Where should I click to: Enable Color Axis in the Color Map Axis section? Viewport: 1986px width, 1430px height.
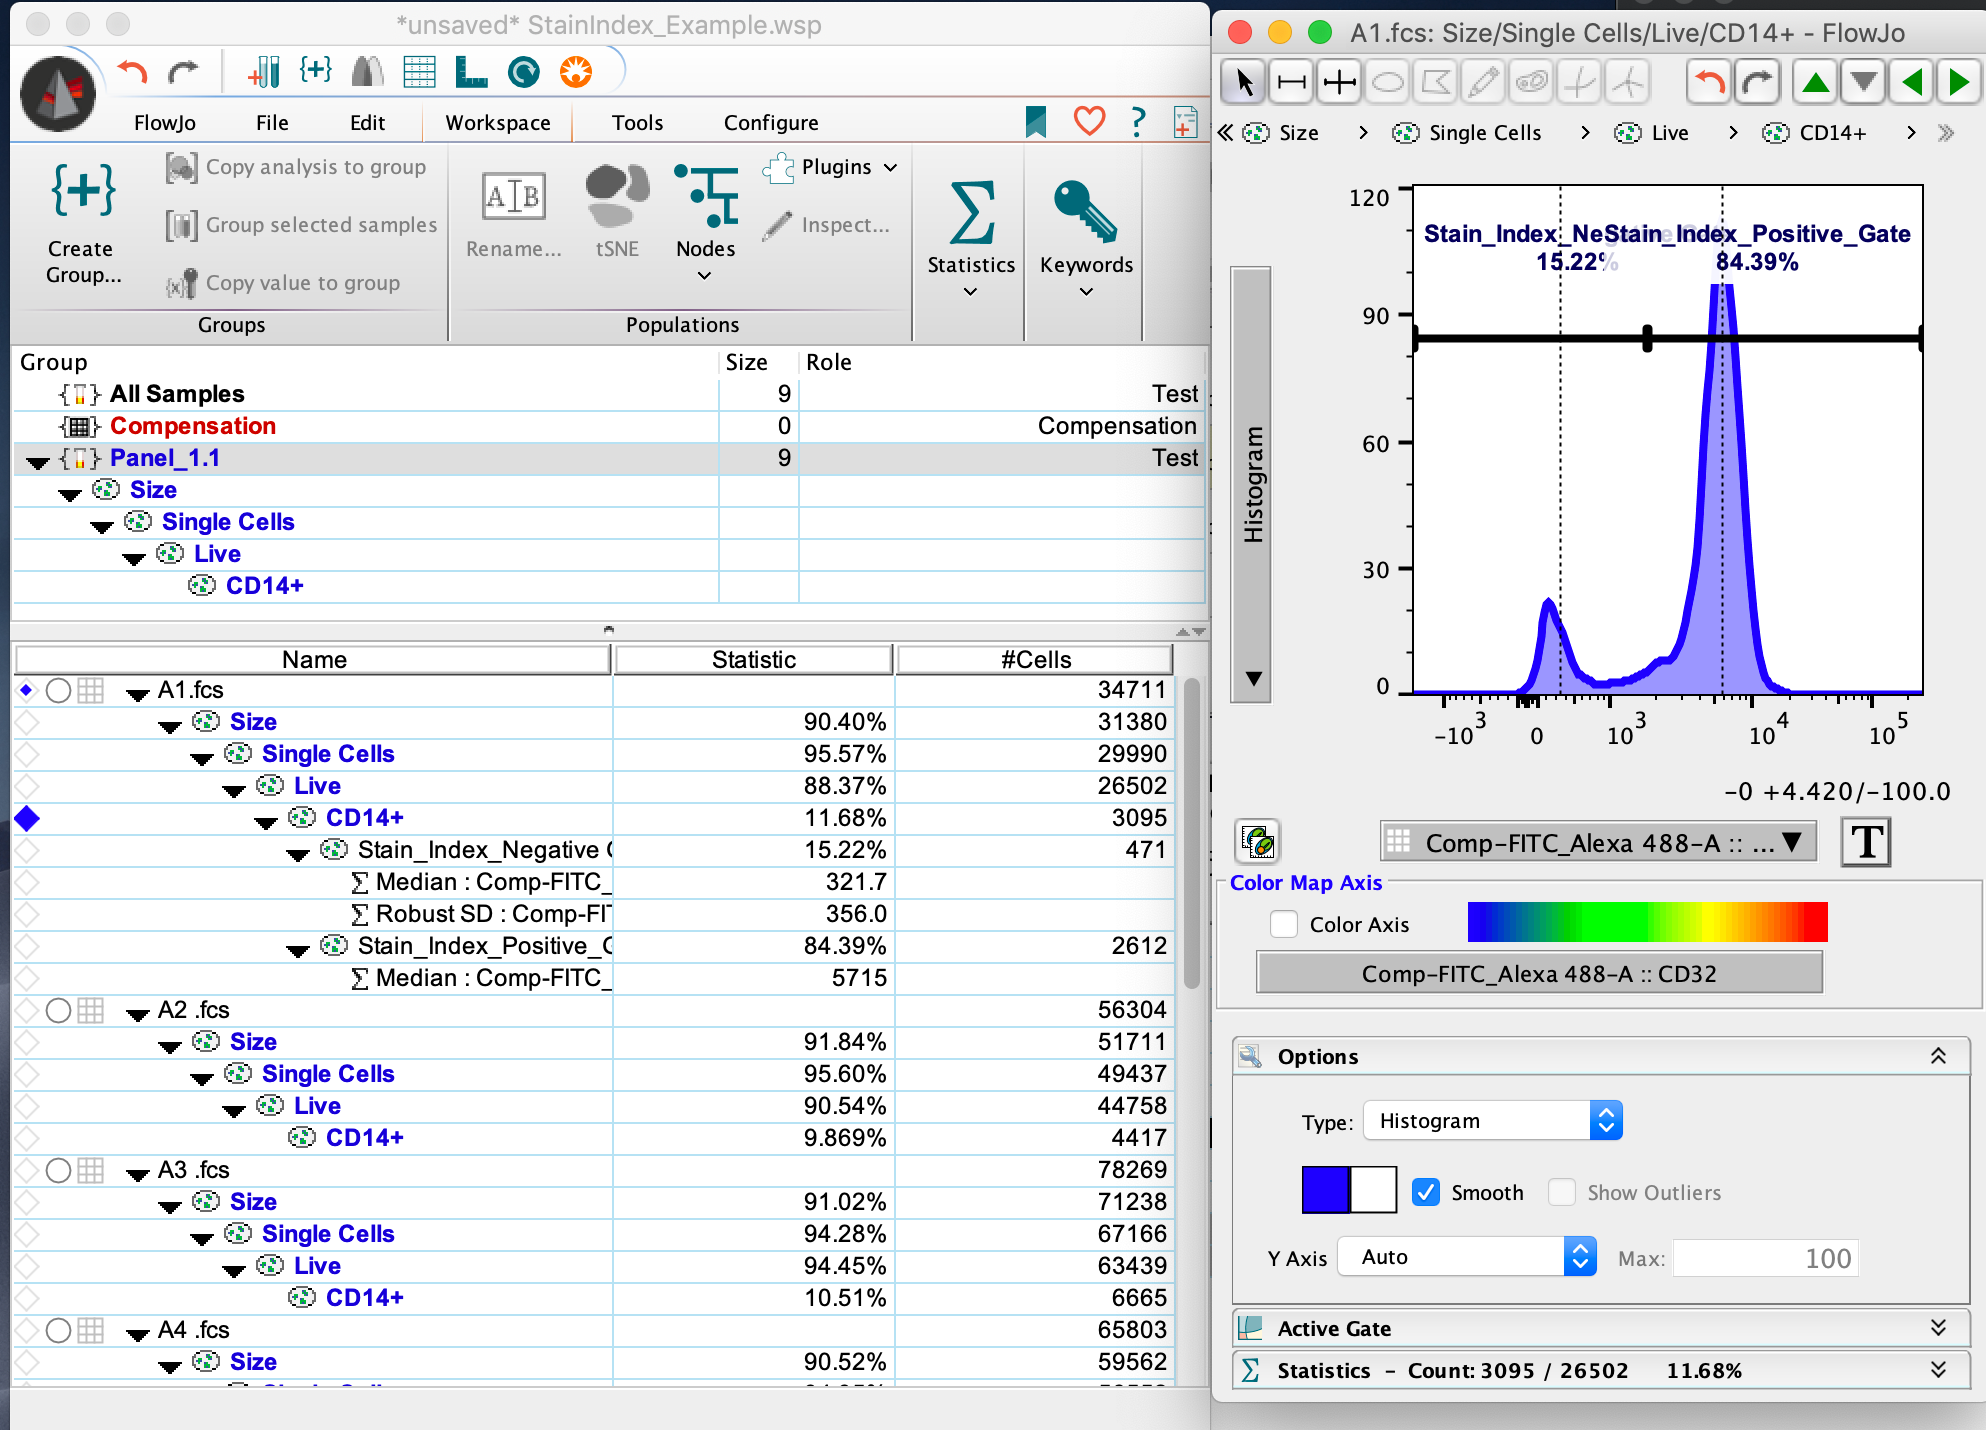pos(1284,924)
